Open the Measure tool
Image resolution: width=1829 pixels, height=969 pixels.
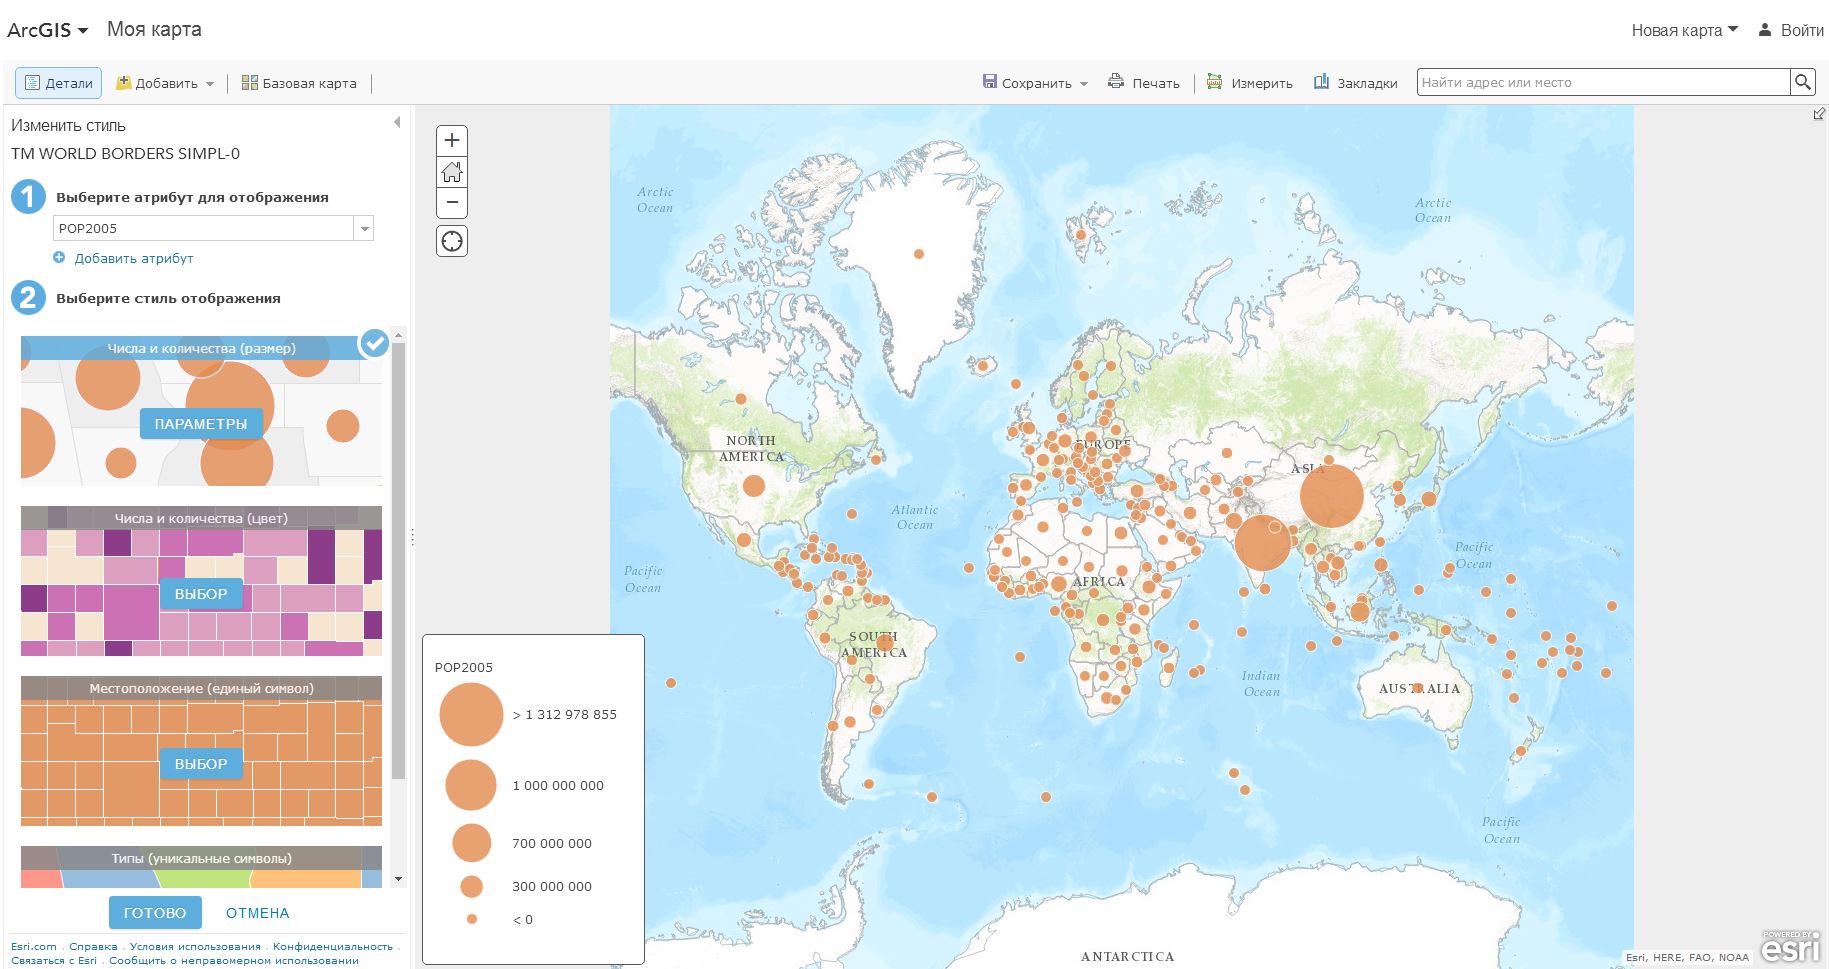(x=1249, y=83)
